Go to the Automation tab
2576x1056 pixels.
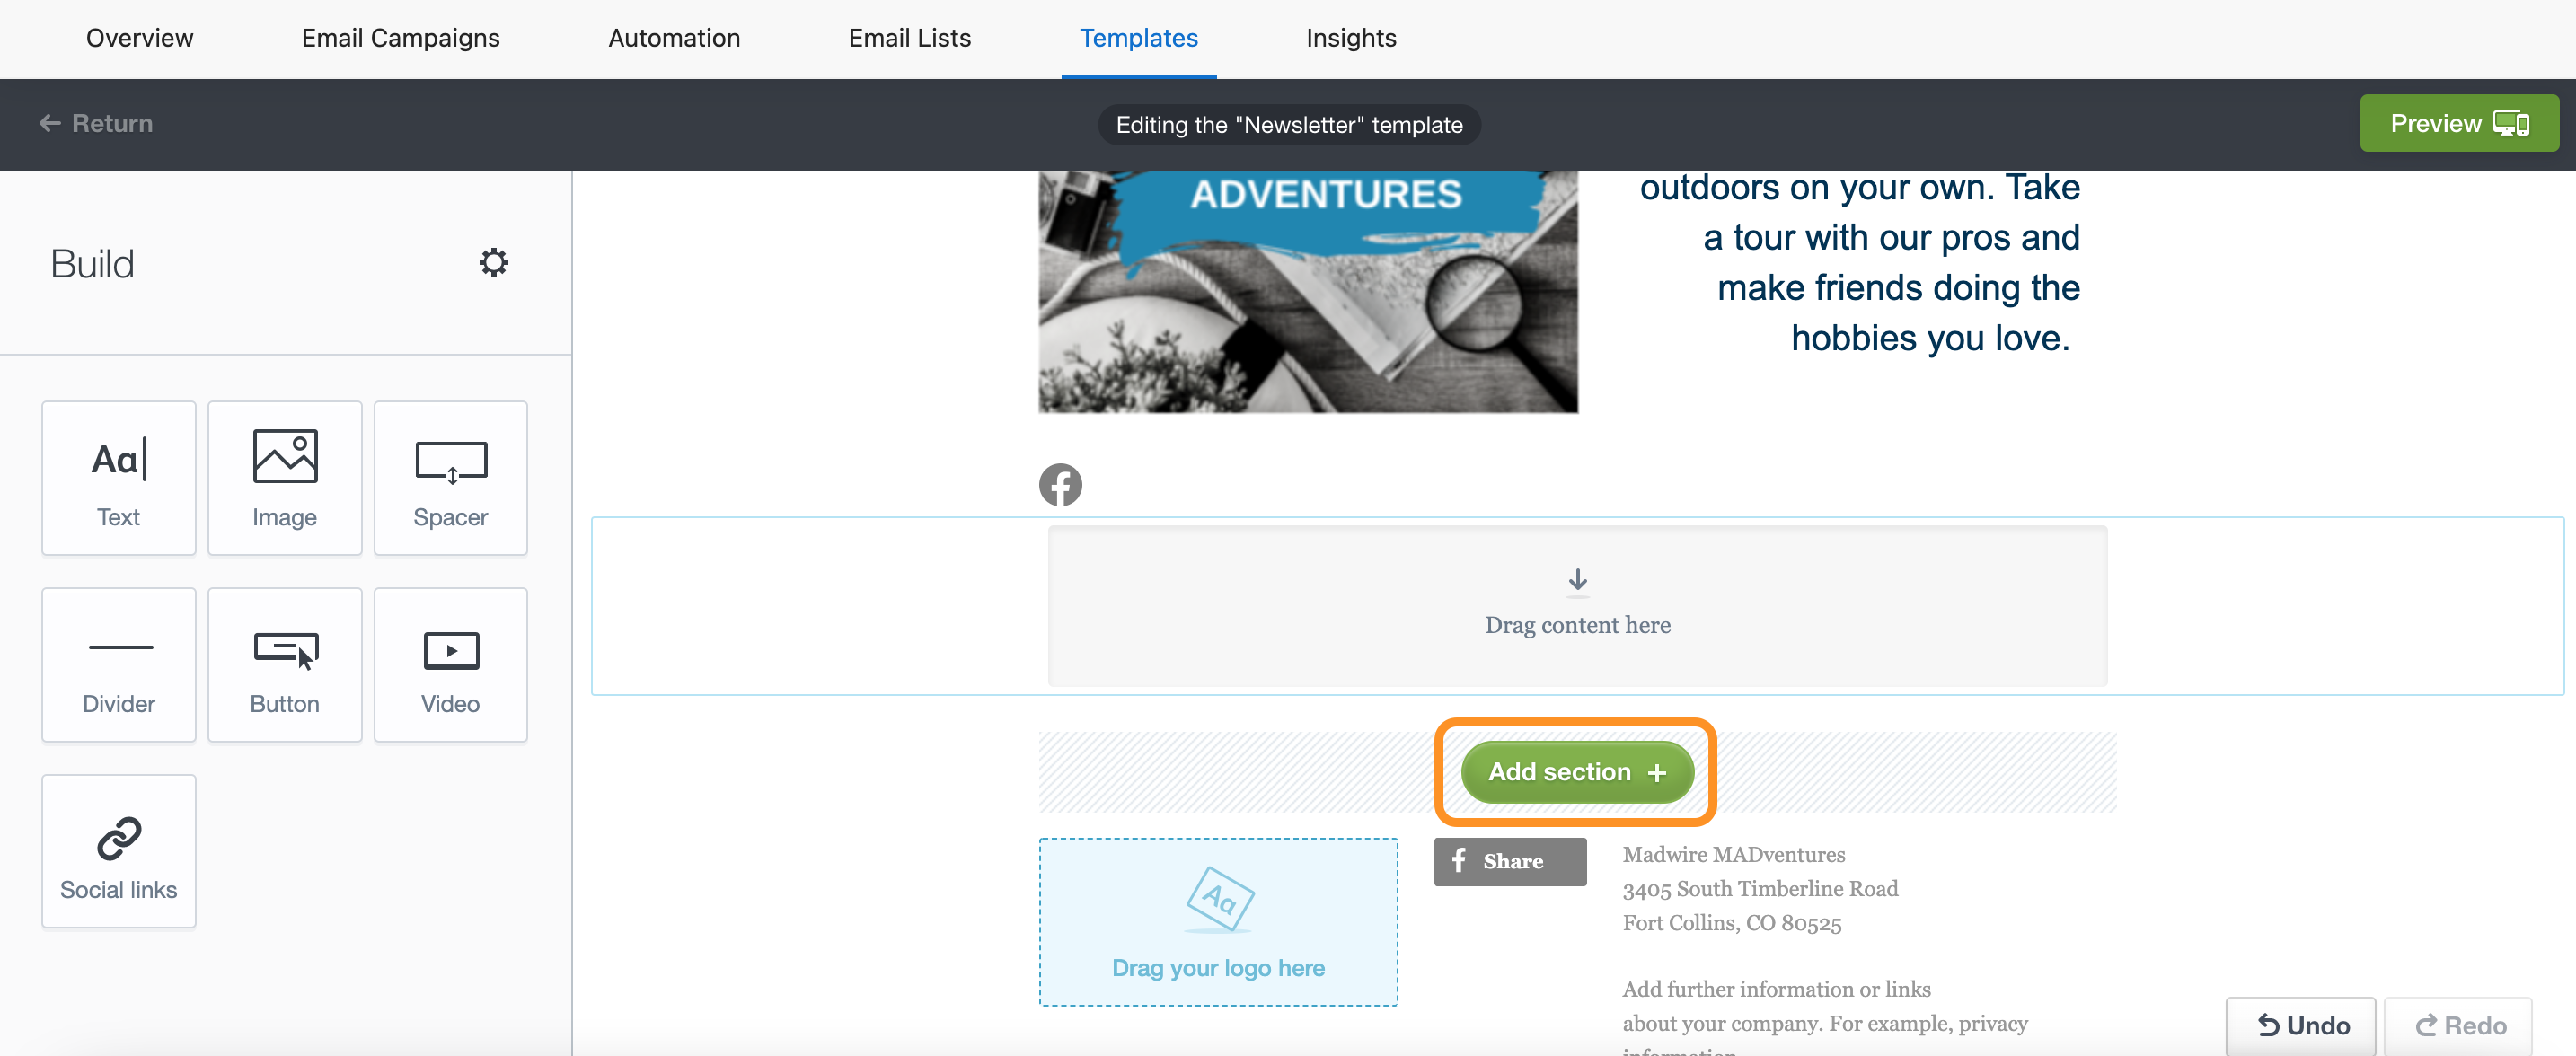(674, 38)
